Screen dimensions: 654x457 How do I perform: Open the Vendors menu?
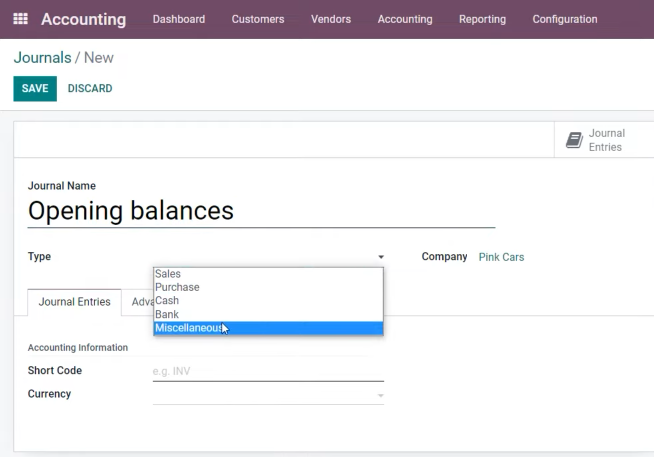[x=331, y=19]
